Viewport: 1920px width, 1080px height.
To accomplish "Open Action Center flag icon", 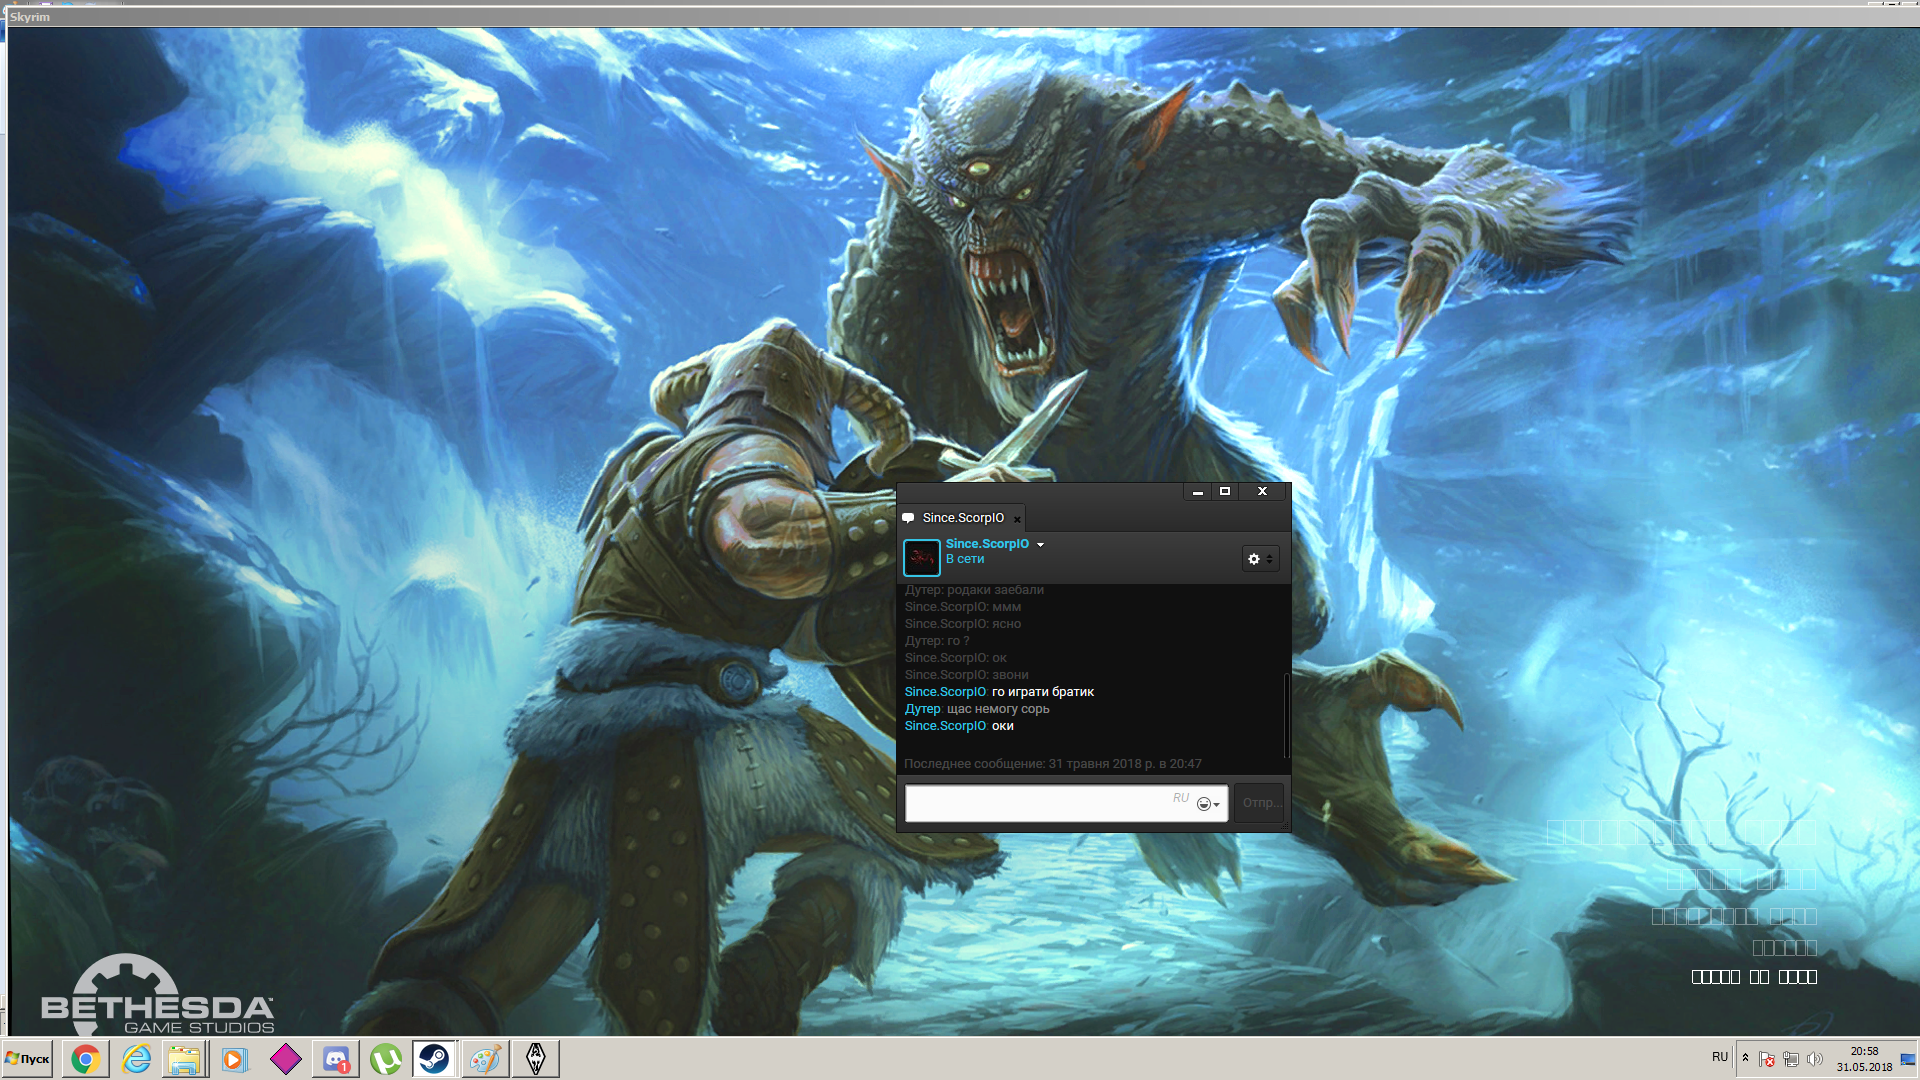I will tap(1767, 1059).
